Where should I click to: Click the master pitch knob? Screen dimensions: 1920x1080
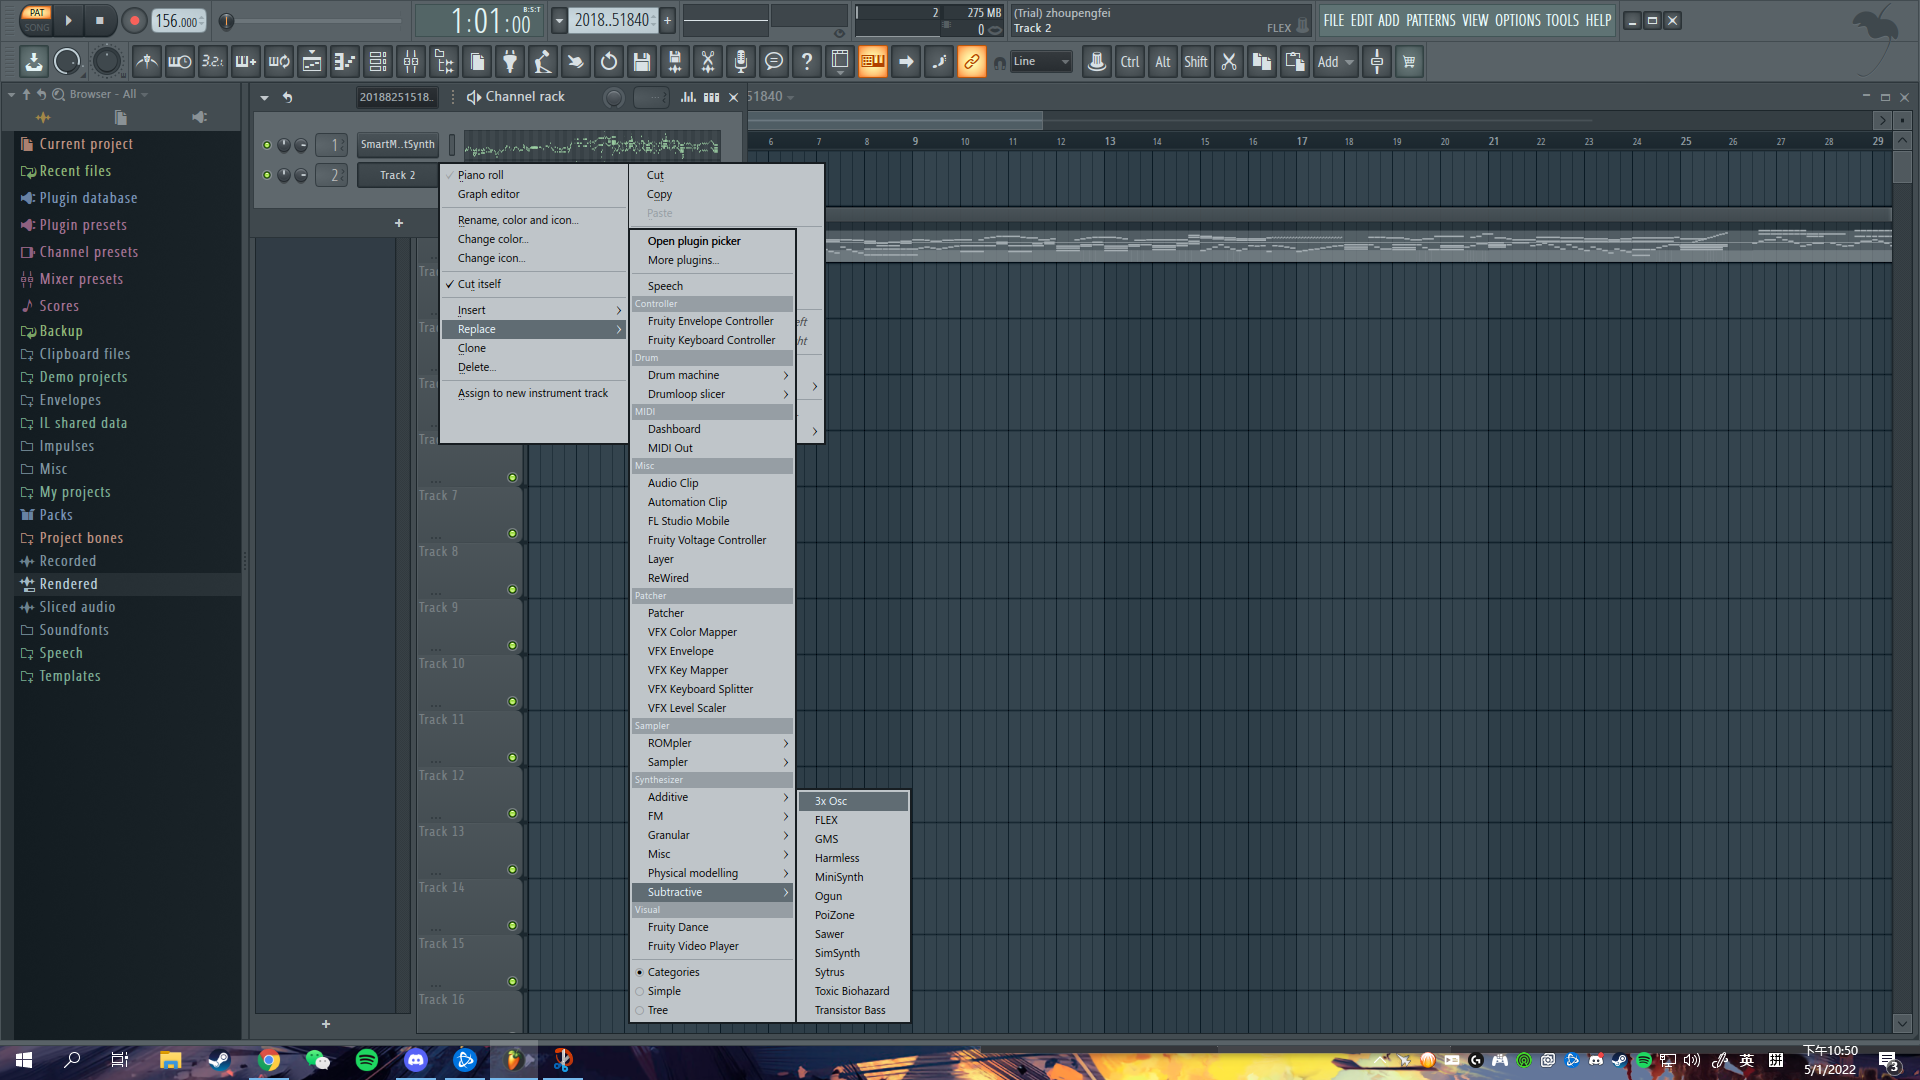(106, 62)
